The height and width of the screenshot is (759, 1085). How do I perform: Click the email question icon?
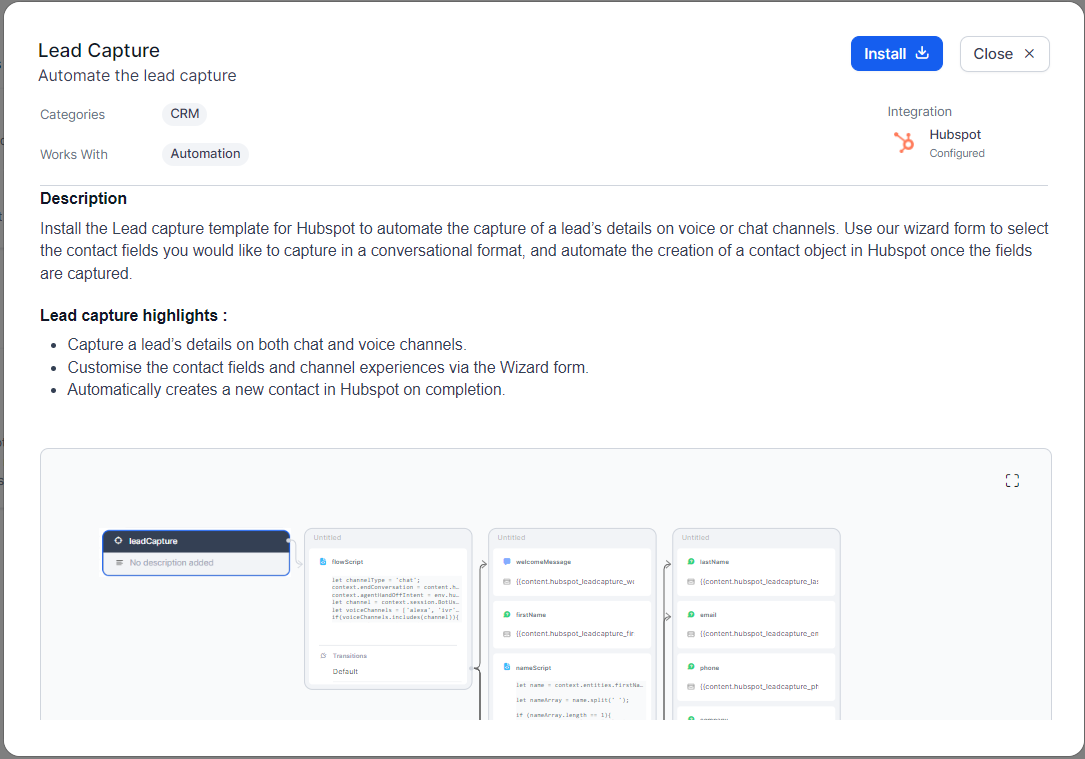pyautogui.click(x=691, y=615)
